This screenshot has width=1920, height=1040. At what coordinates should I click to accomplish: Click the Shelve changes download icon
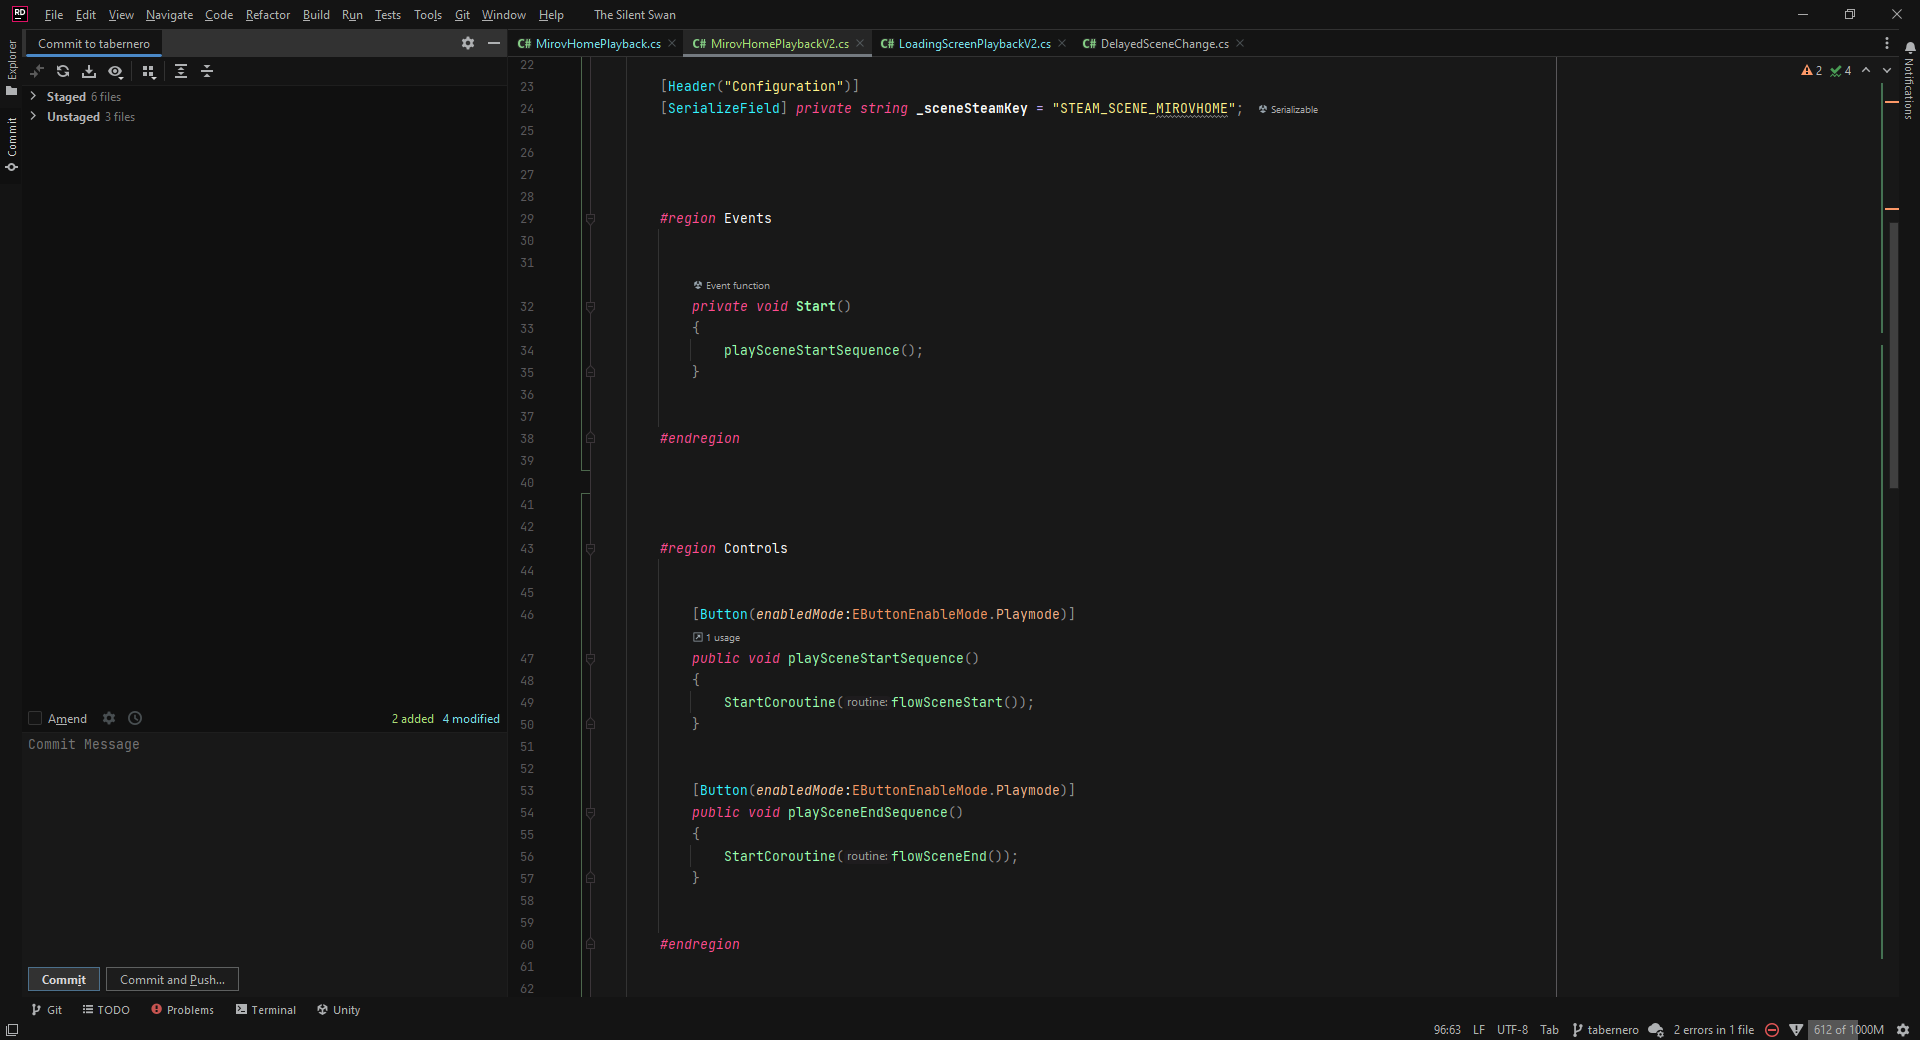point(89,71)
